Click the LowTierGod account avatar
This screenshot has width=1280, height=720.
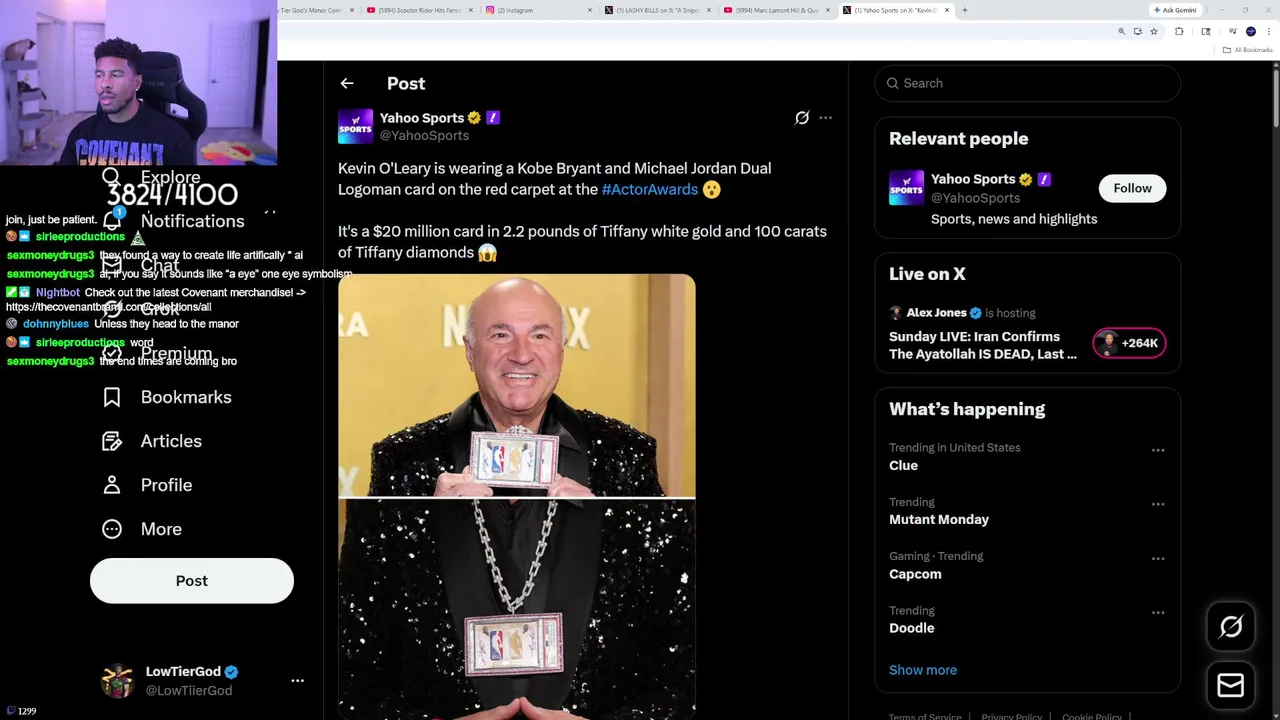pos(118,680)
